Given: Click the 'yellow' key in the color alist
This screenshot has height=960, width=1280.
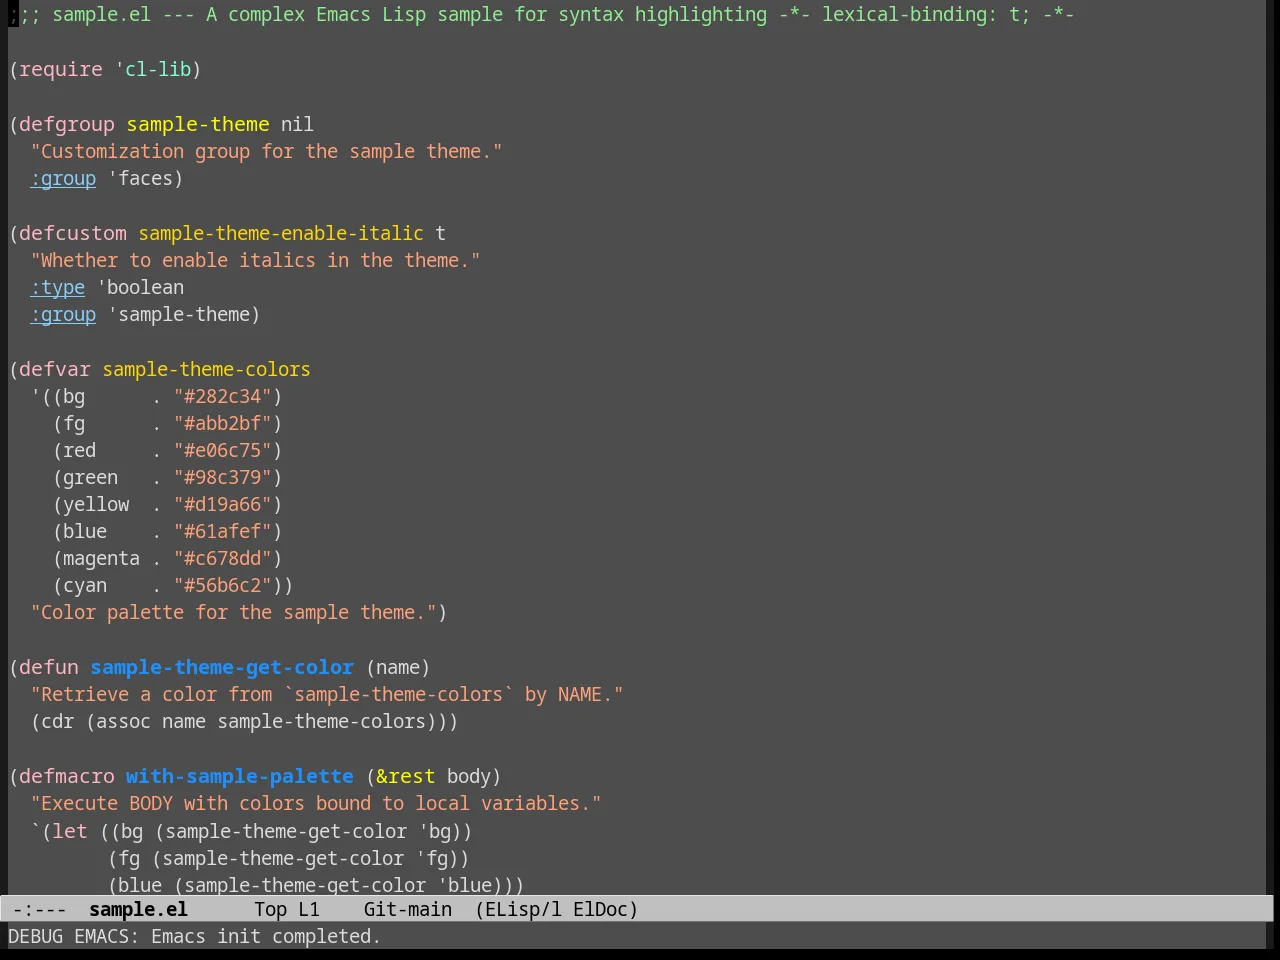Looking at the screenshot, I should [x=96, y=504].
